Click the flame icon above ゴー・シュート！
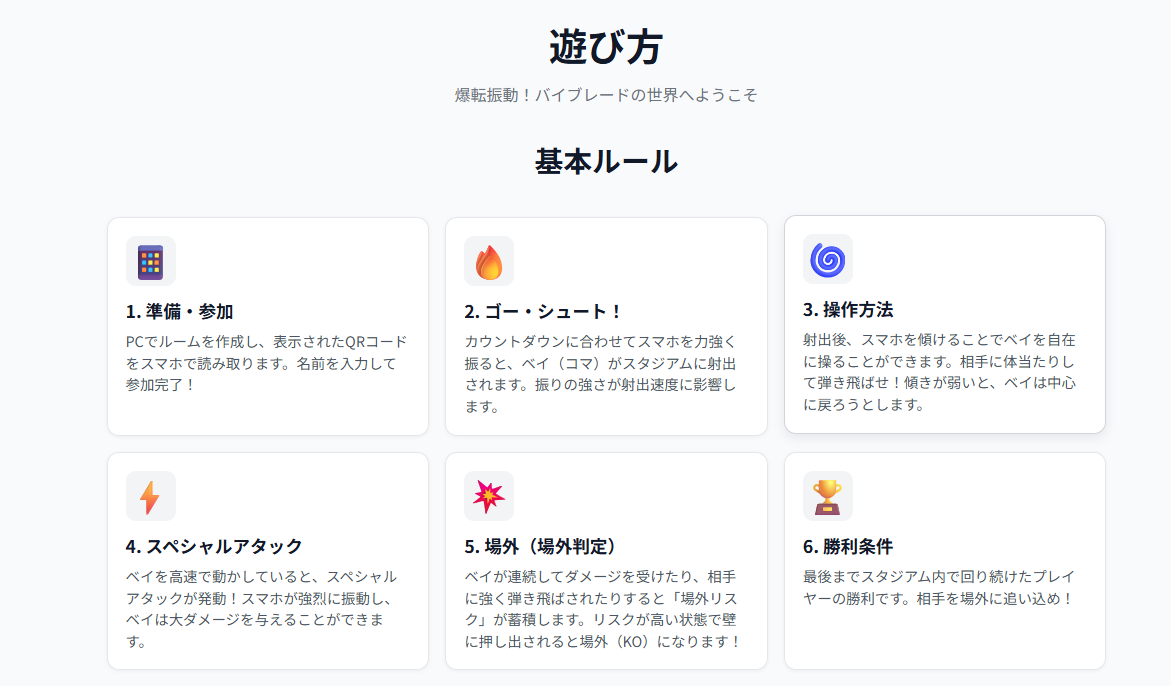This screenshot has width=1171, height=686. coord(489,261)
